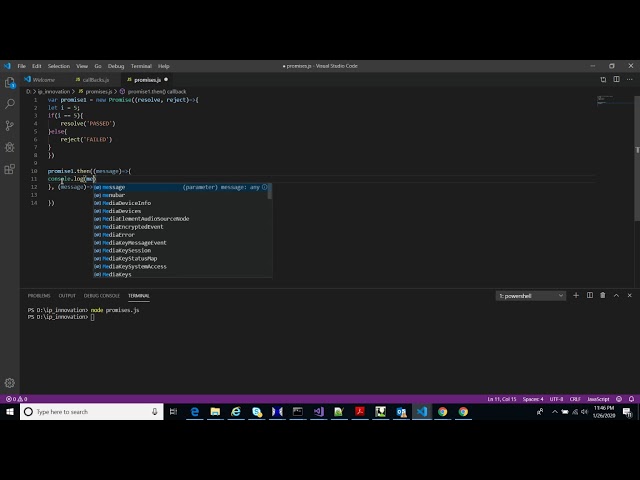Screen dimensions: 640x480
Task: Choose menubar suggestion in autocomplete list
Action: pos(182,195)
